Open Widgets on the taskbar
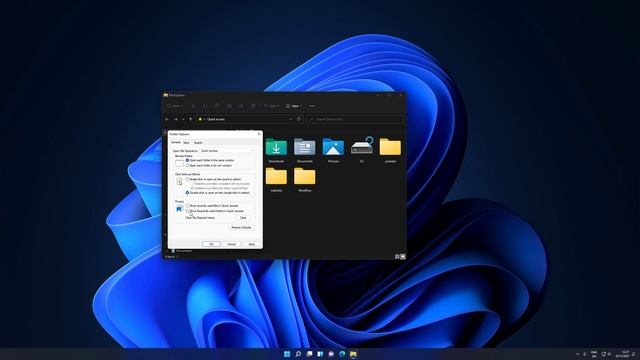This screenshot has width=640, height=360. tap(320, 354)
